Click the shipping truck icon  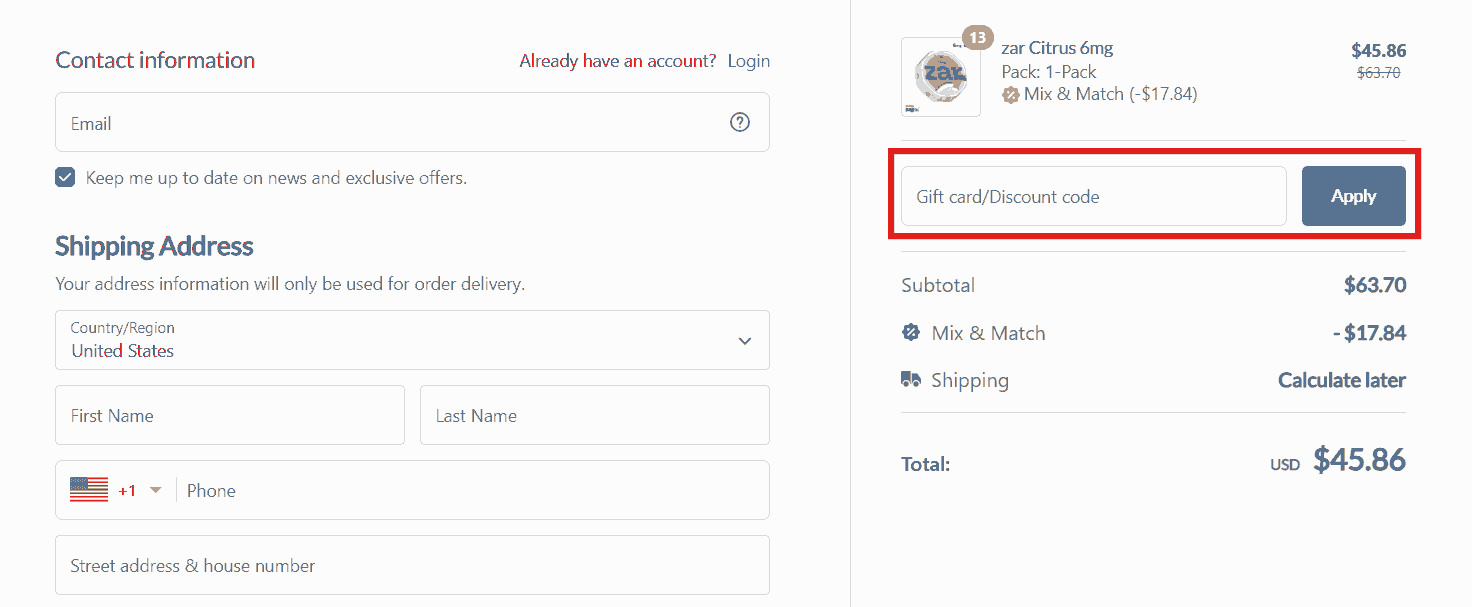911,380
